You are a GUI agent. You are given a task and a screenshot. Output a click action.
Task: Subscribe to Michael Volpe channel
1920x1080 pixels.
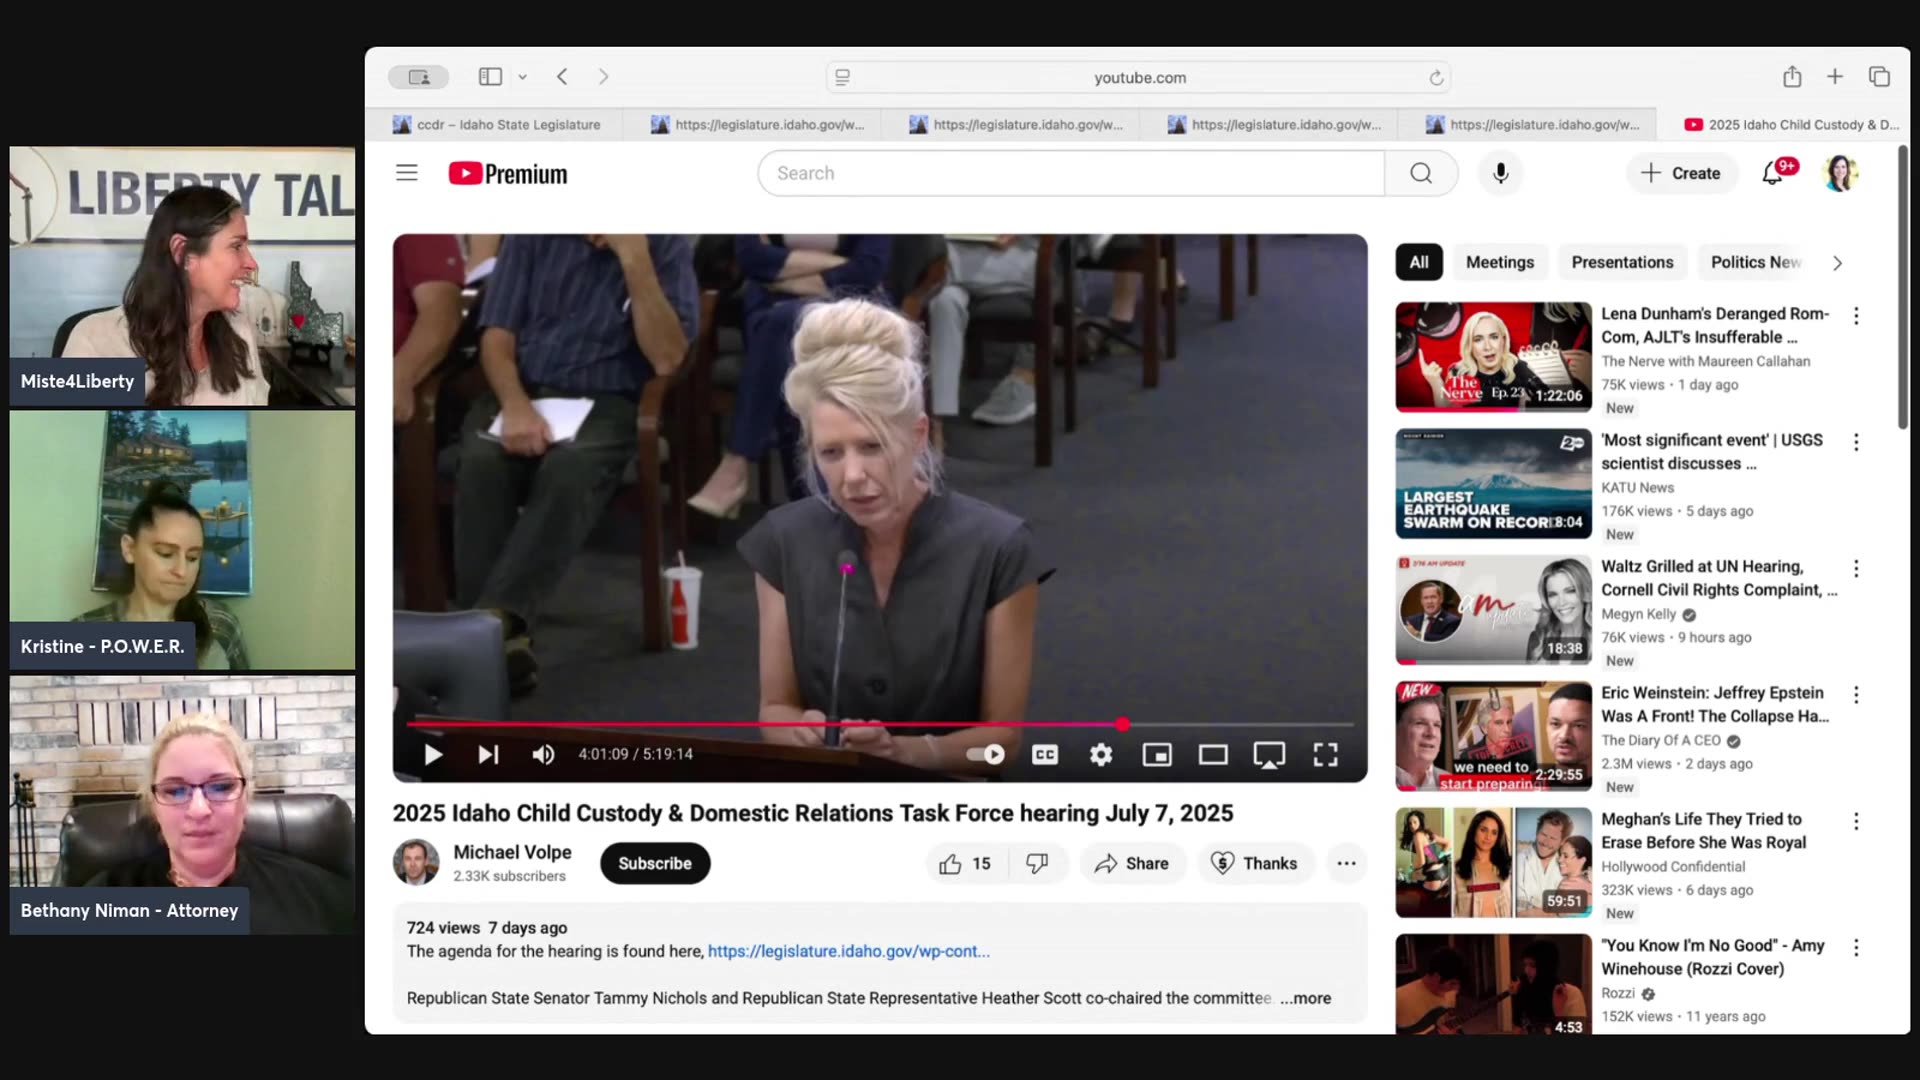pyautogui.click(x=655, y=863)
